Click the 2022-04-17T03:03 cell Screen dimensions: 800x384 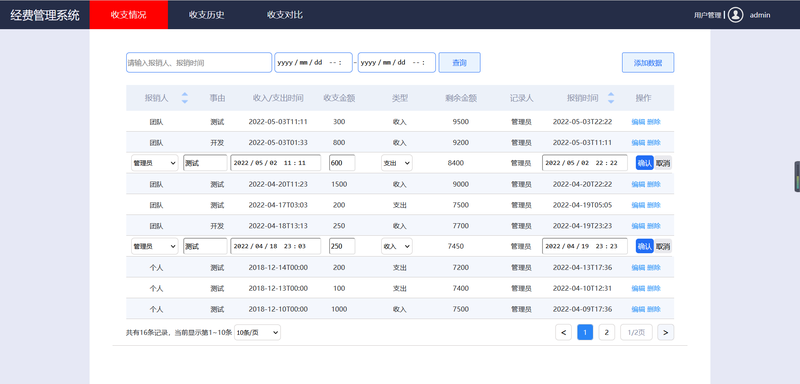pos(278,205)
